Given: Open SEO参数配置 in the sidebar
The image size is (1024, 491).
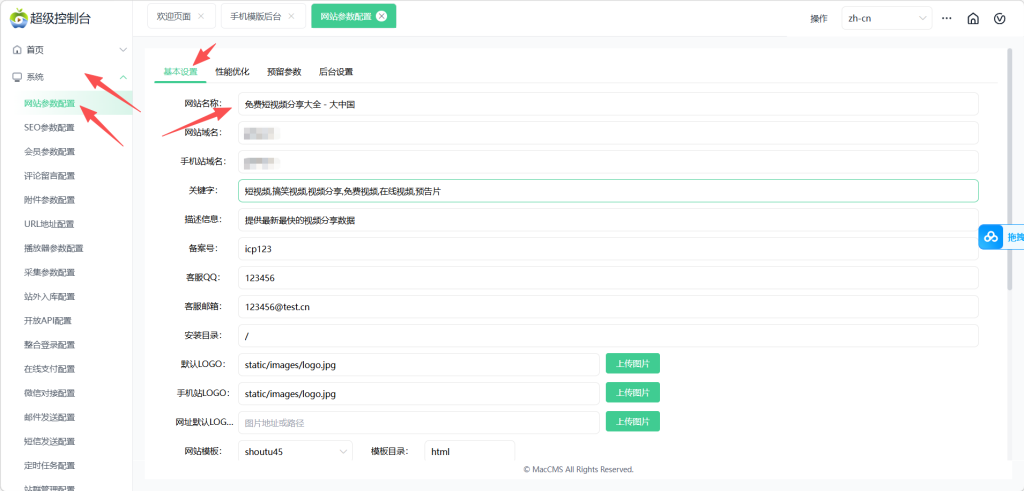Looking at the screenshot, I should (49, 128).
